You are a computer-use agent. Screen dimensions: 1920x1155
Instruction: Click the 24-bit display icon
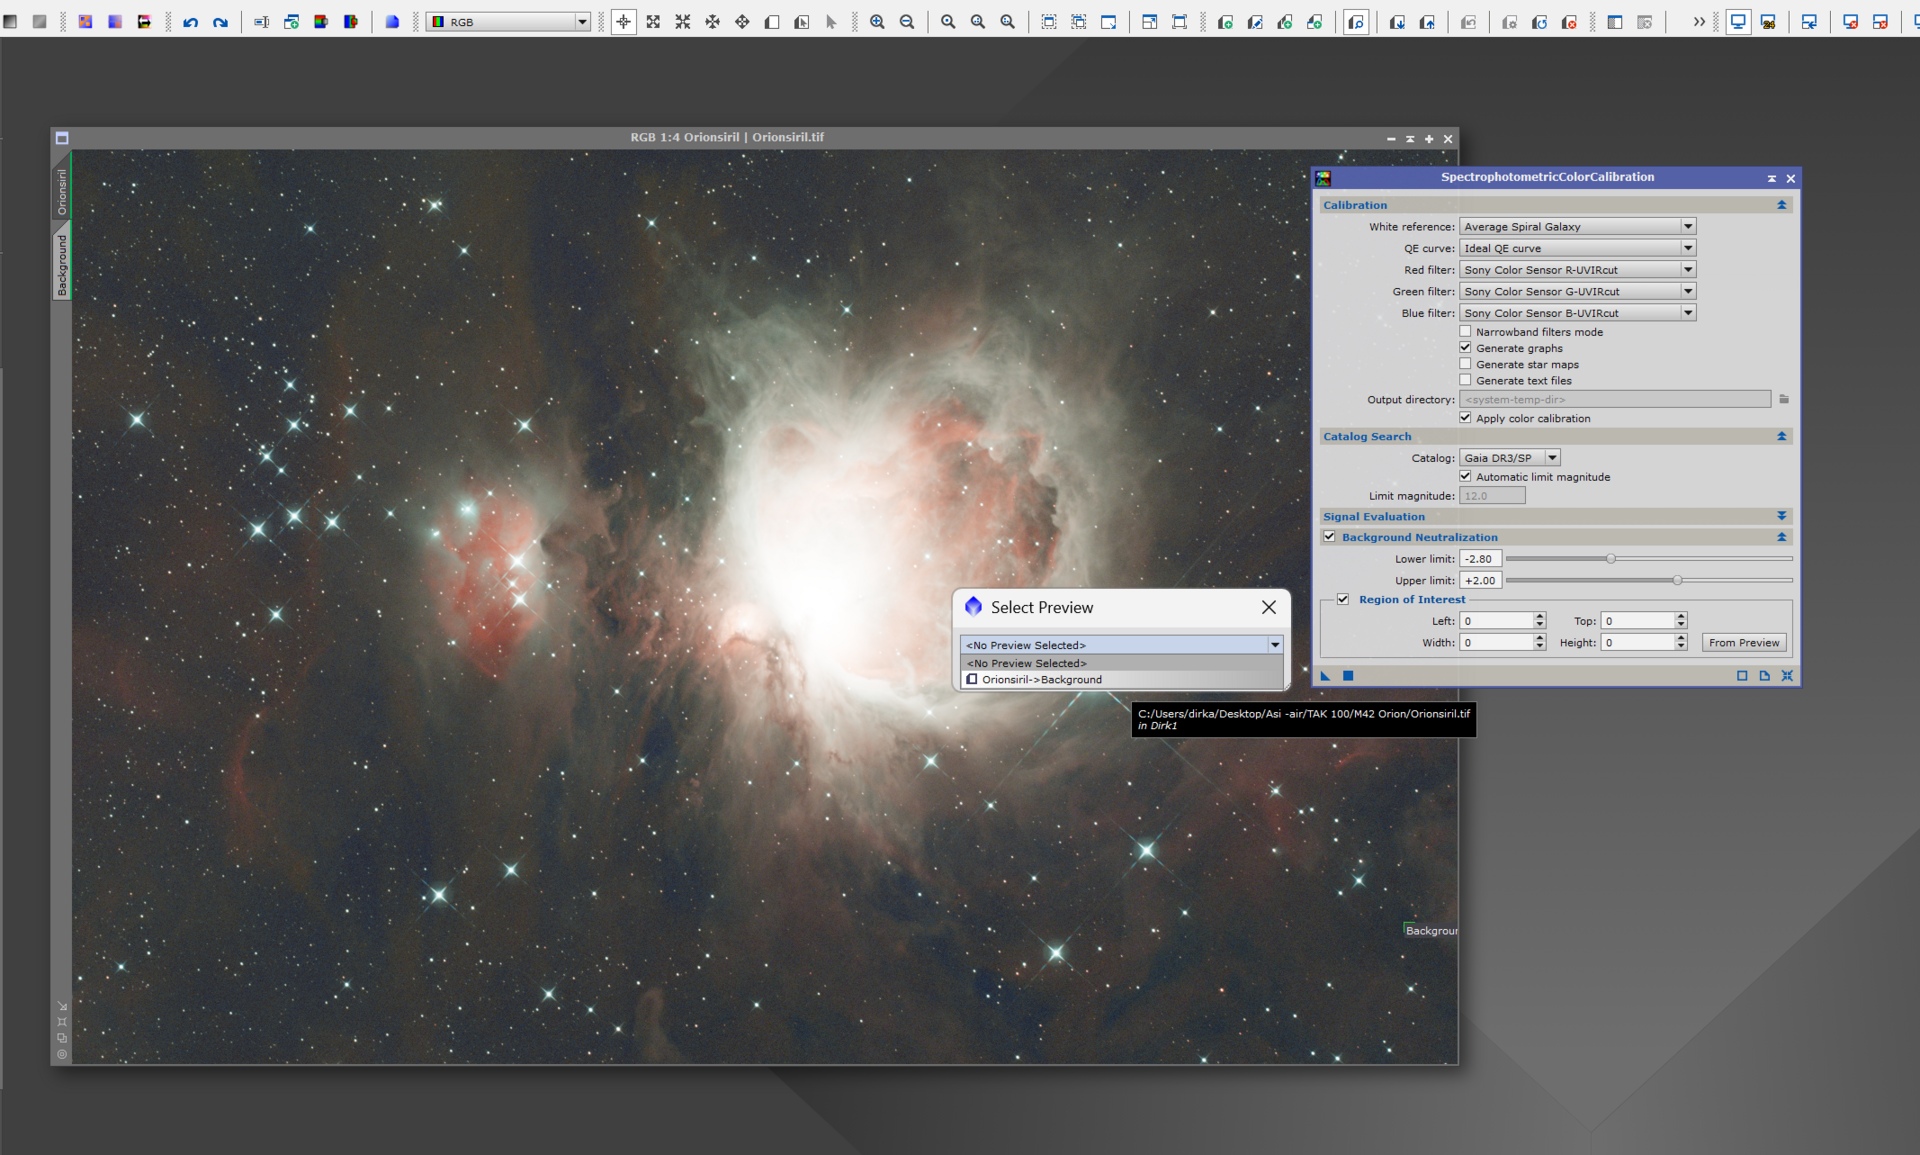coord(1768,22)
